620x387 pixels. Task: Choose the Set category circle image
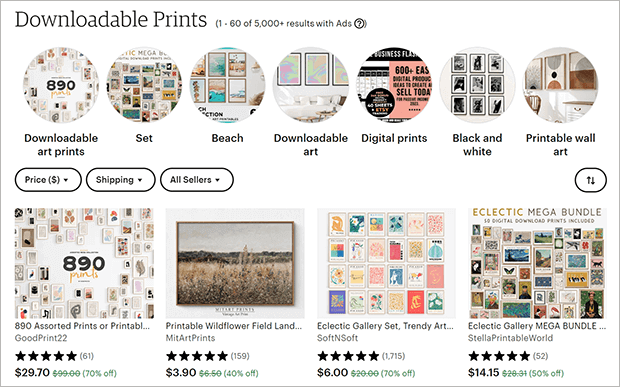coord(144,85)
